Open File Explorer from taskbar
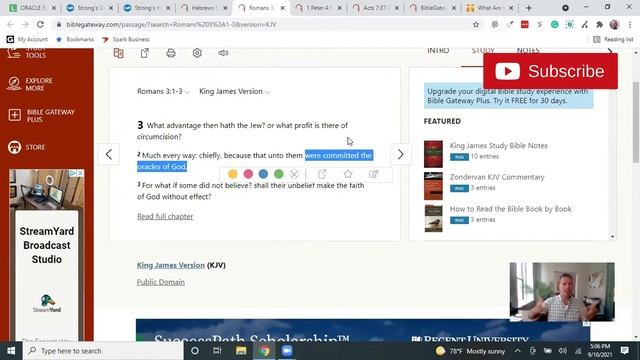This screenshot has height=360, width=640. click(x=241, y=351)
